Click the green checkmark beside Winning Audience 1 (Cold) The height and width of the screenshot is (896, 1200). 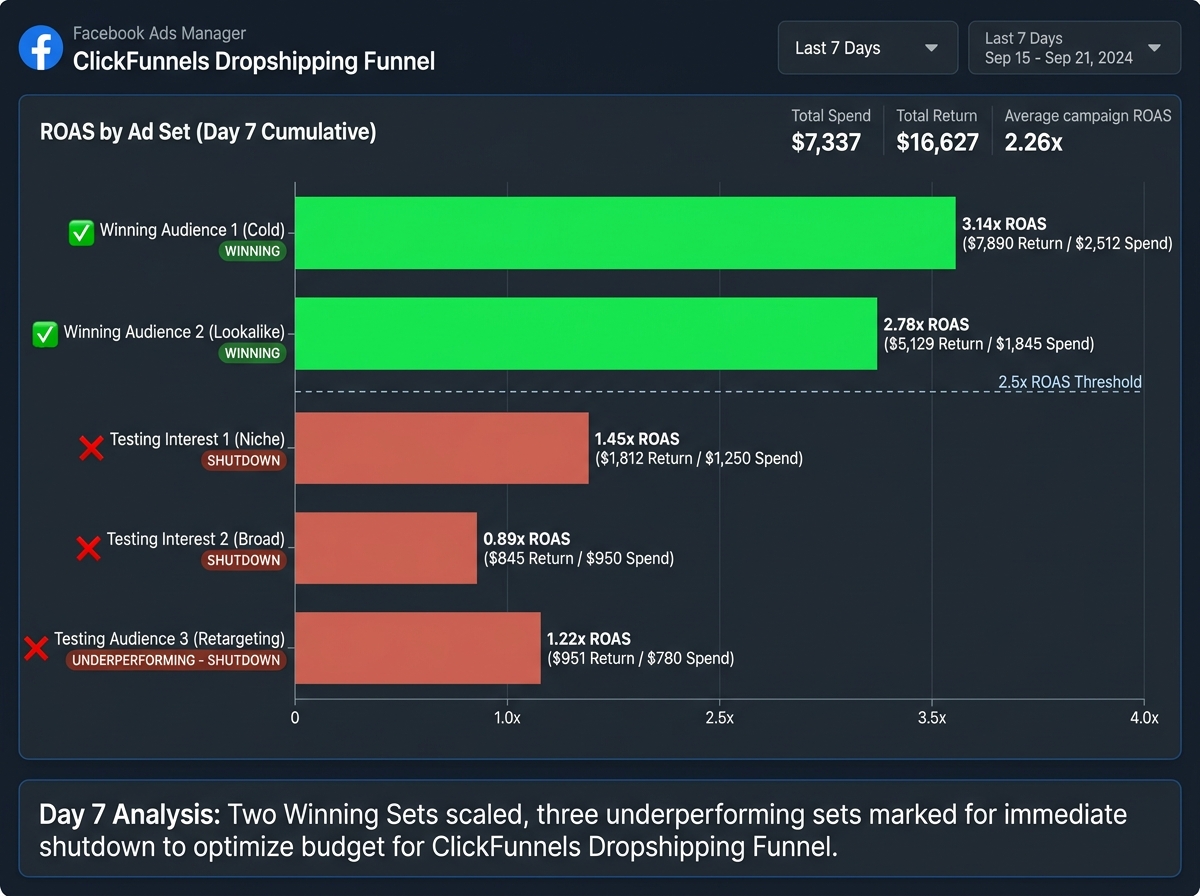(x=81, y=233)
